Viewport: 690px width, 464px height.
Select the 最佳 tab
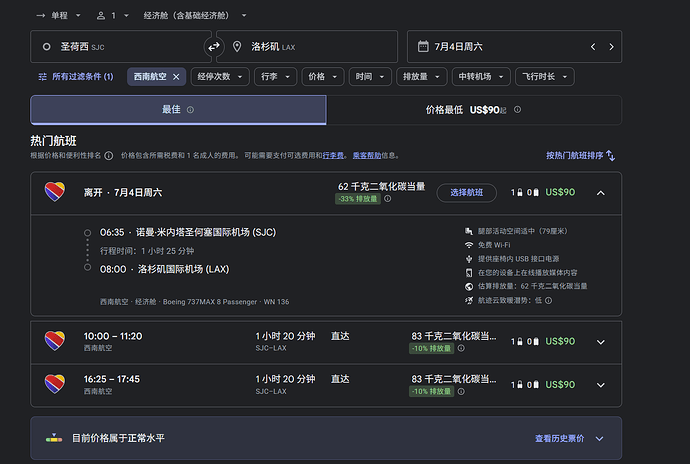pos(178,110)
